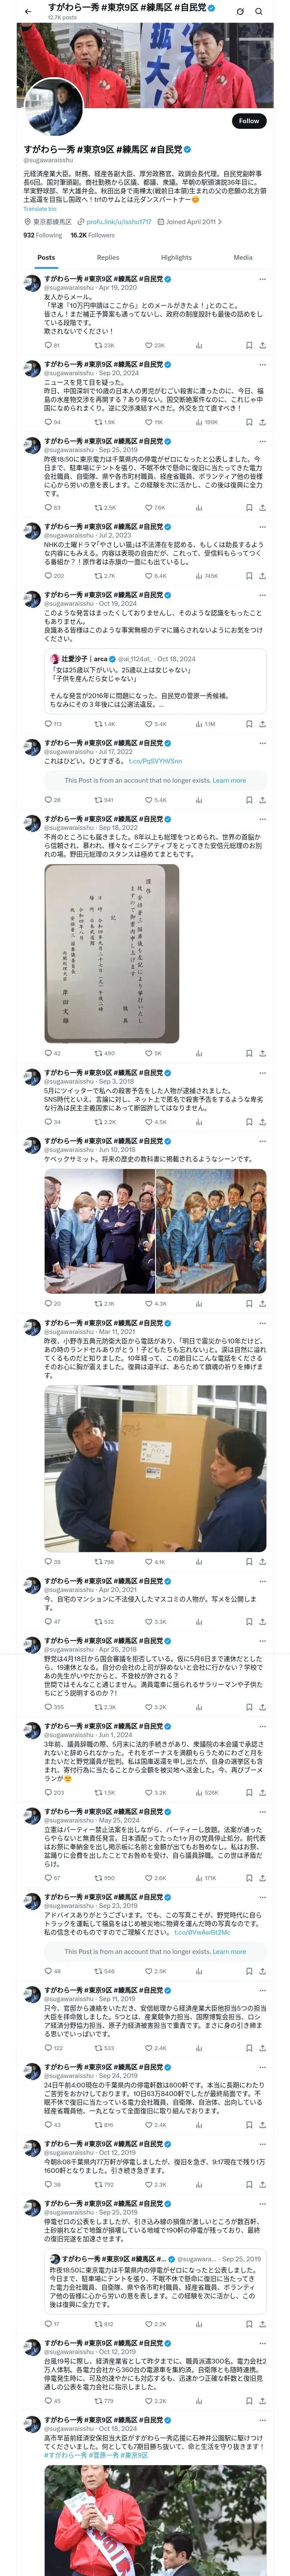Open search icon in the profile header
Viewport: 290px width, 2576px height.
pos(260,11)
